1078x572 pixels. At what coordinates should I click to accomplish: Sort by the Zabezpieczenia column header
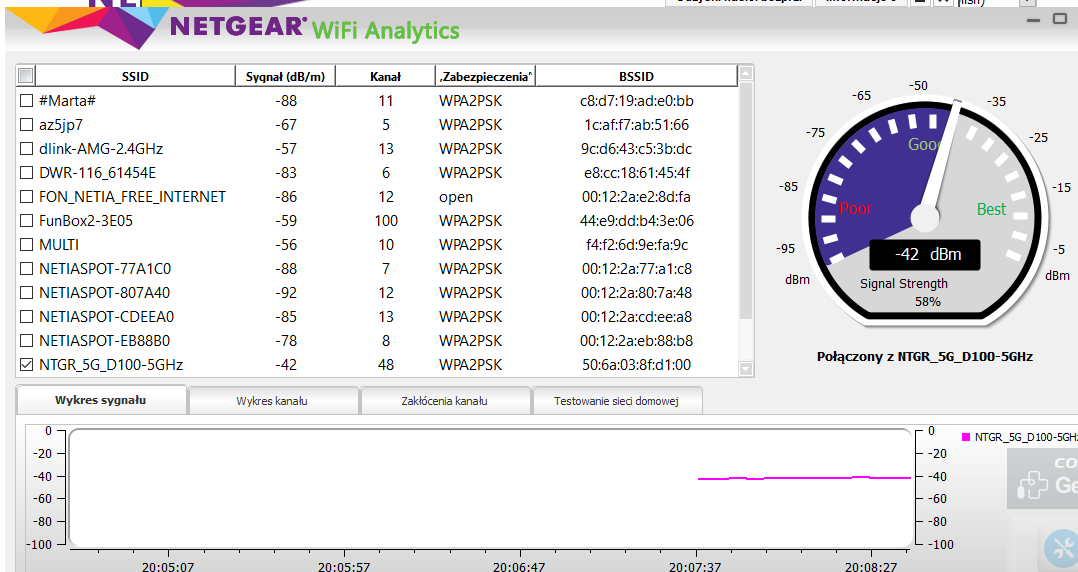[485, 77]
